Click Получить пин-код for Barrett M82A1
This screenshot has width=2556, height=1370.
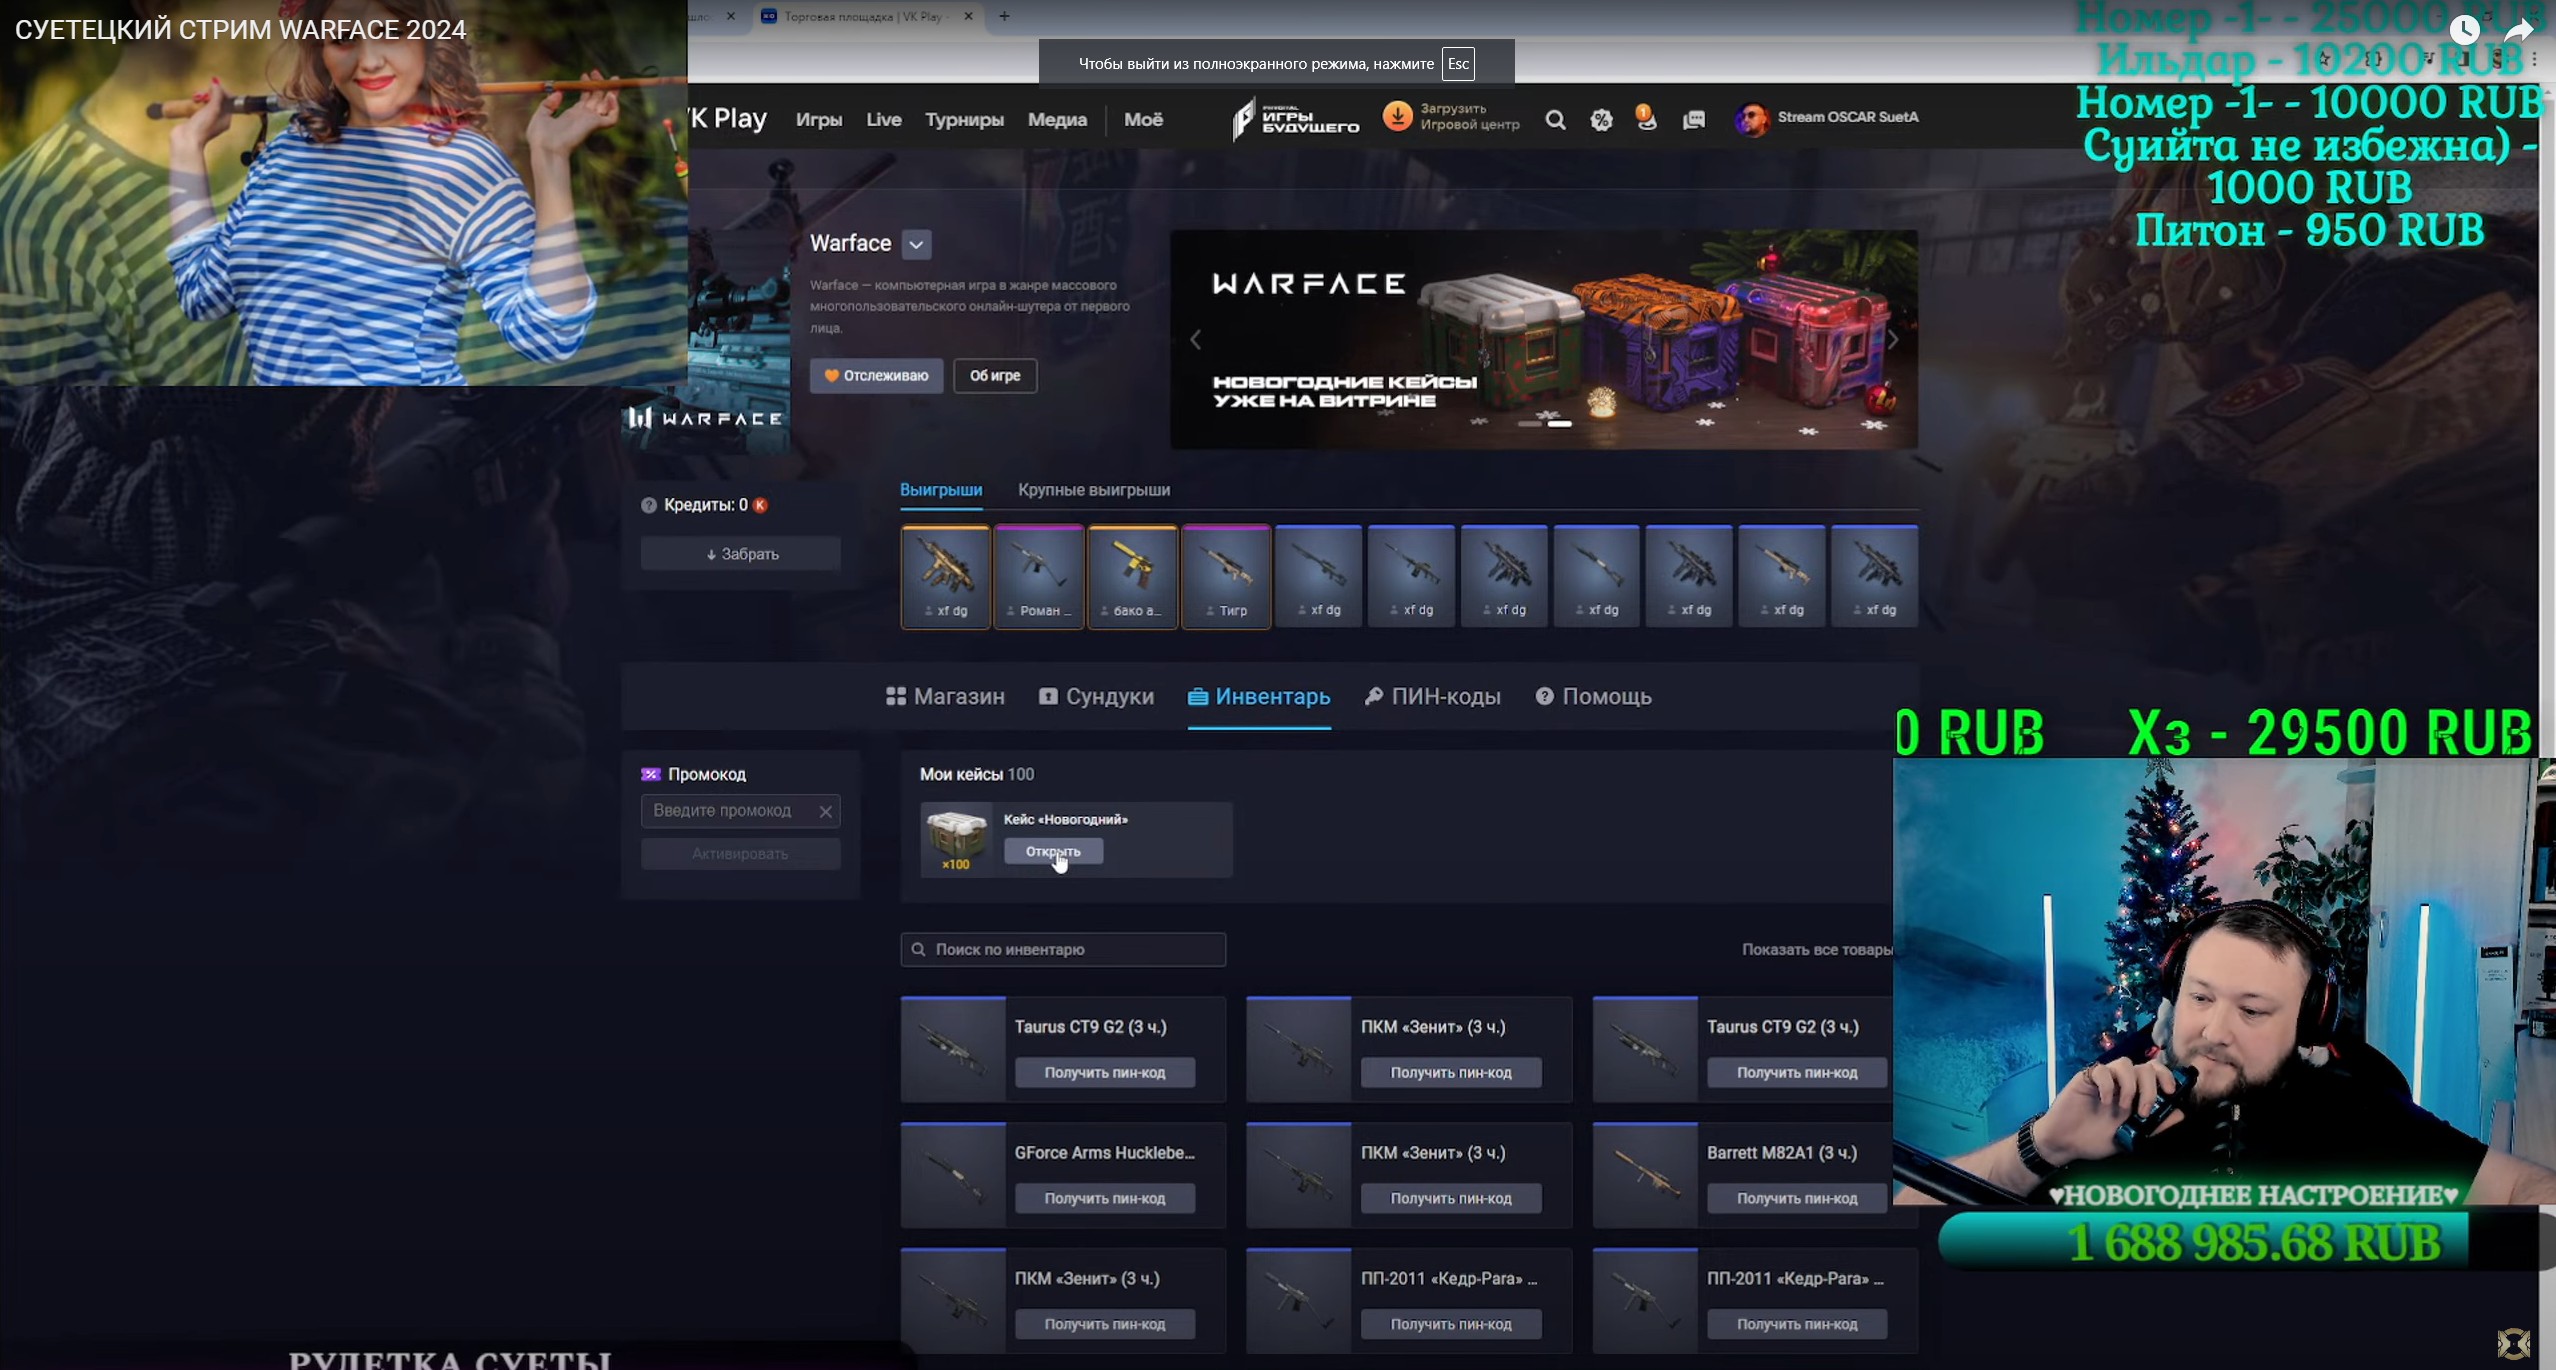click(x=1796, y=1198)
